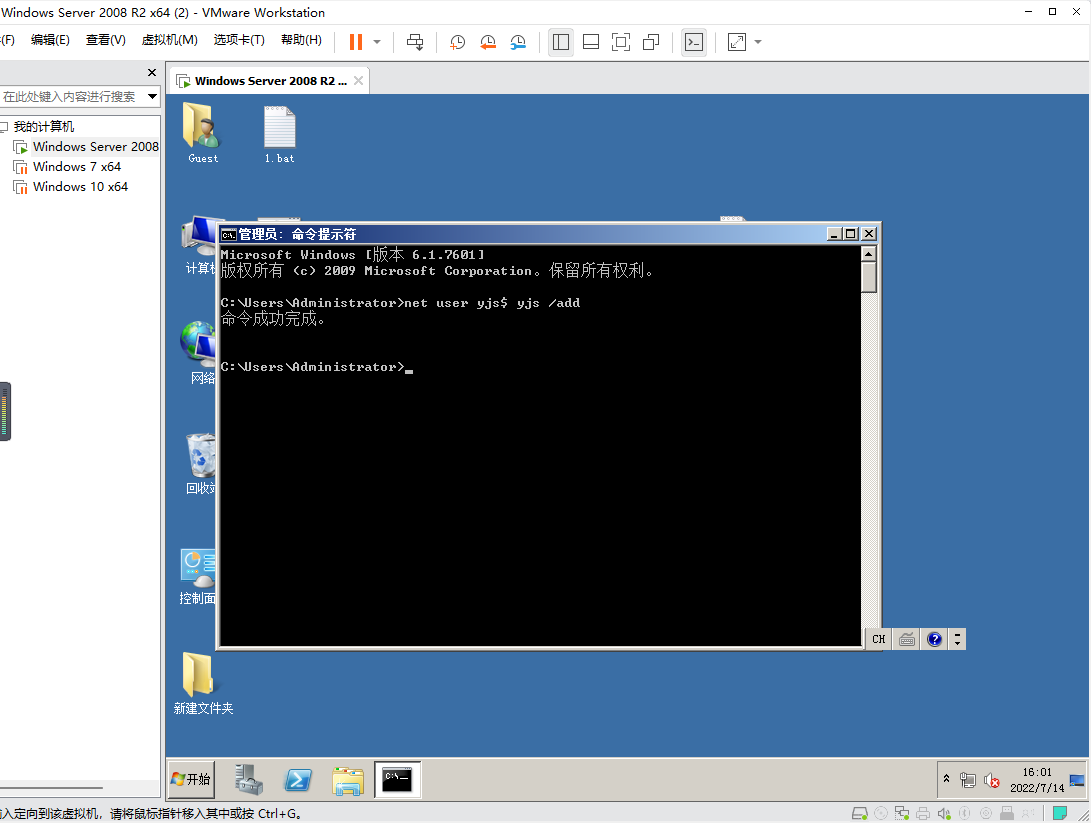Screen dimensions: 1091x823
Task: Click the language bar keyboard icon
Action: [907, 639]
